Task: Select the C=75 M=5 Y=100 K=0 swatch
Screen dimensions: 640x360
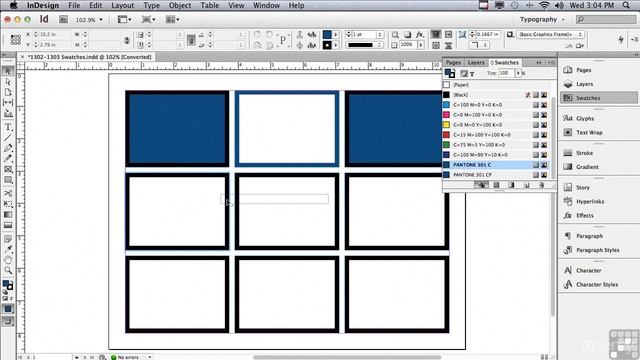Action: pos(496,145)
